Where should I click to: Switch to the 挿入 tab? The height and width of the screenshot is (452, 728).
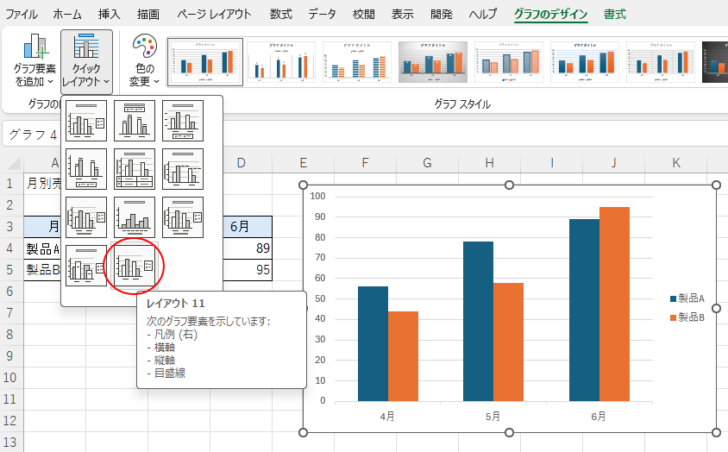[110, 14]
